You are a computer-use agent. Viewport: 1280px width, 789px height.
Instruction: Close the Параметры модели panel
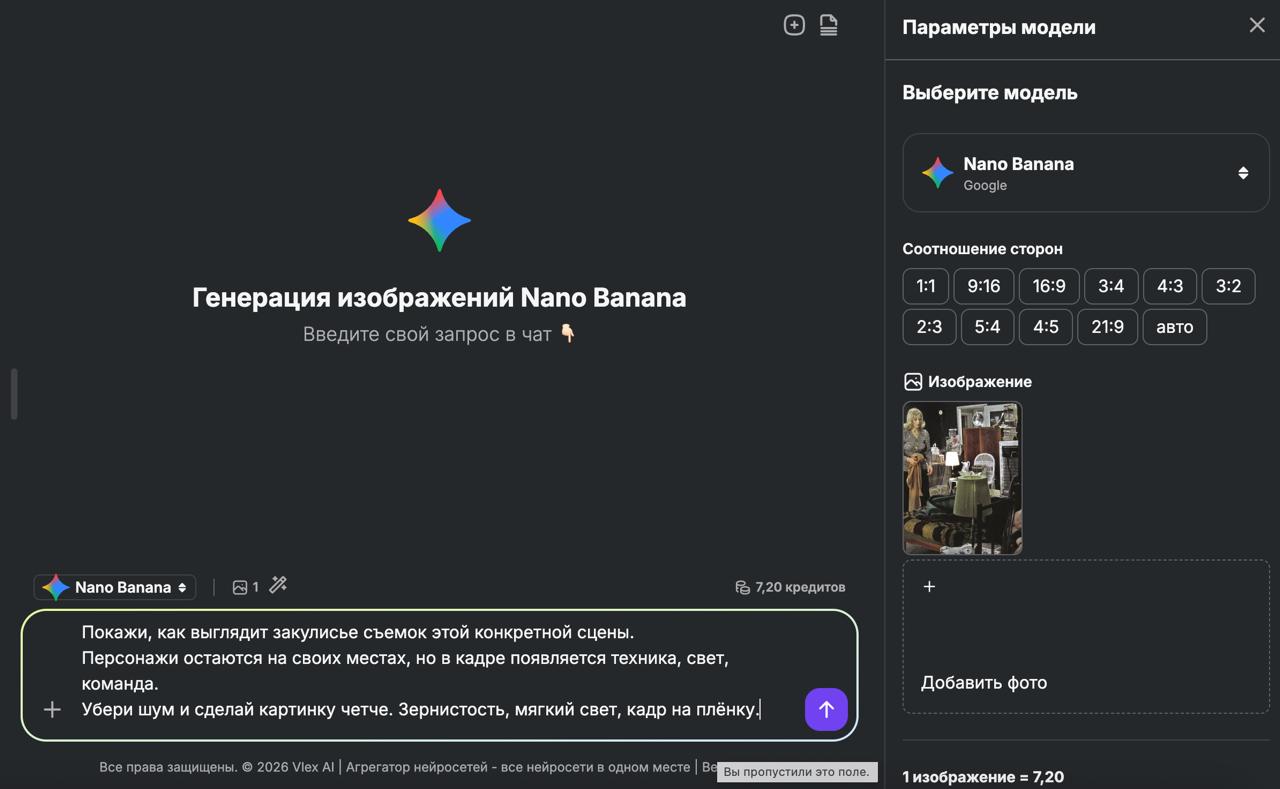[x=1256, y=25]
